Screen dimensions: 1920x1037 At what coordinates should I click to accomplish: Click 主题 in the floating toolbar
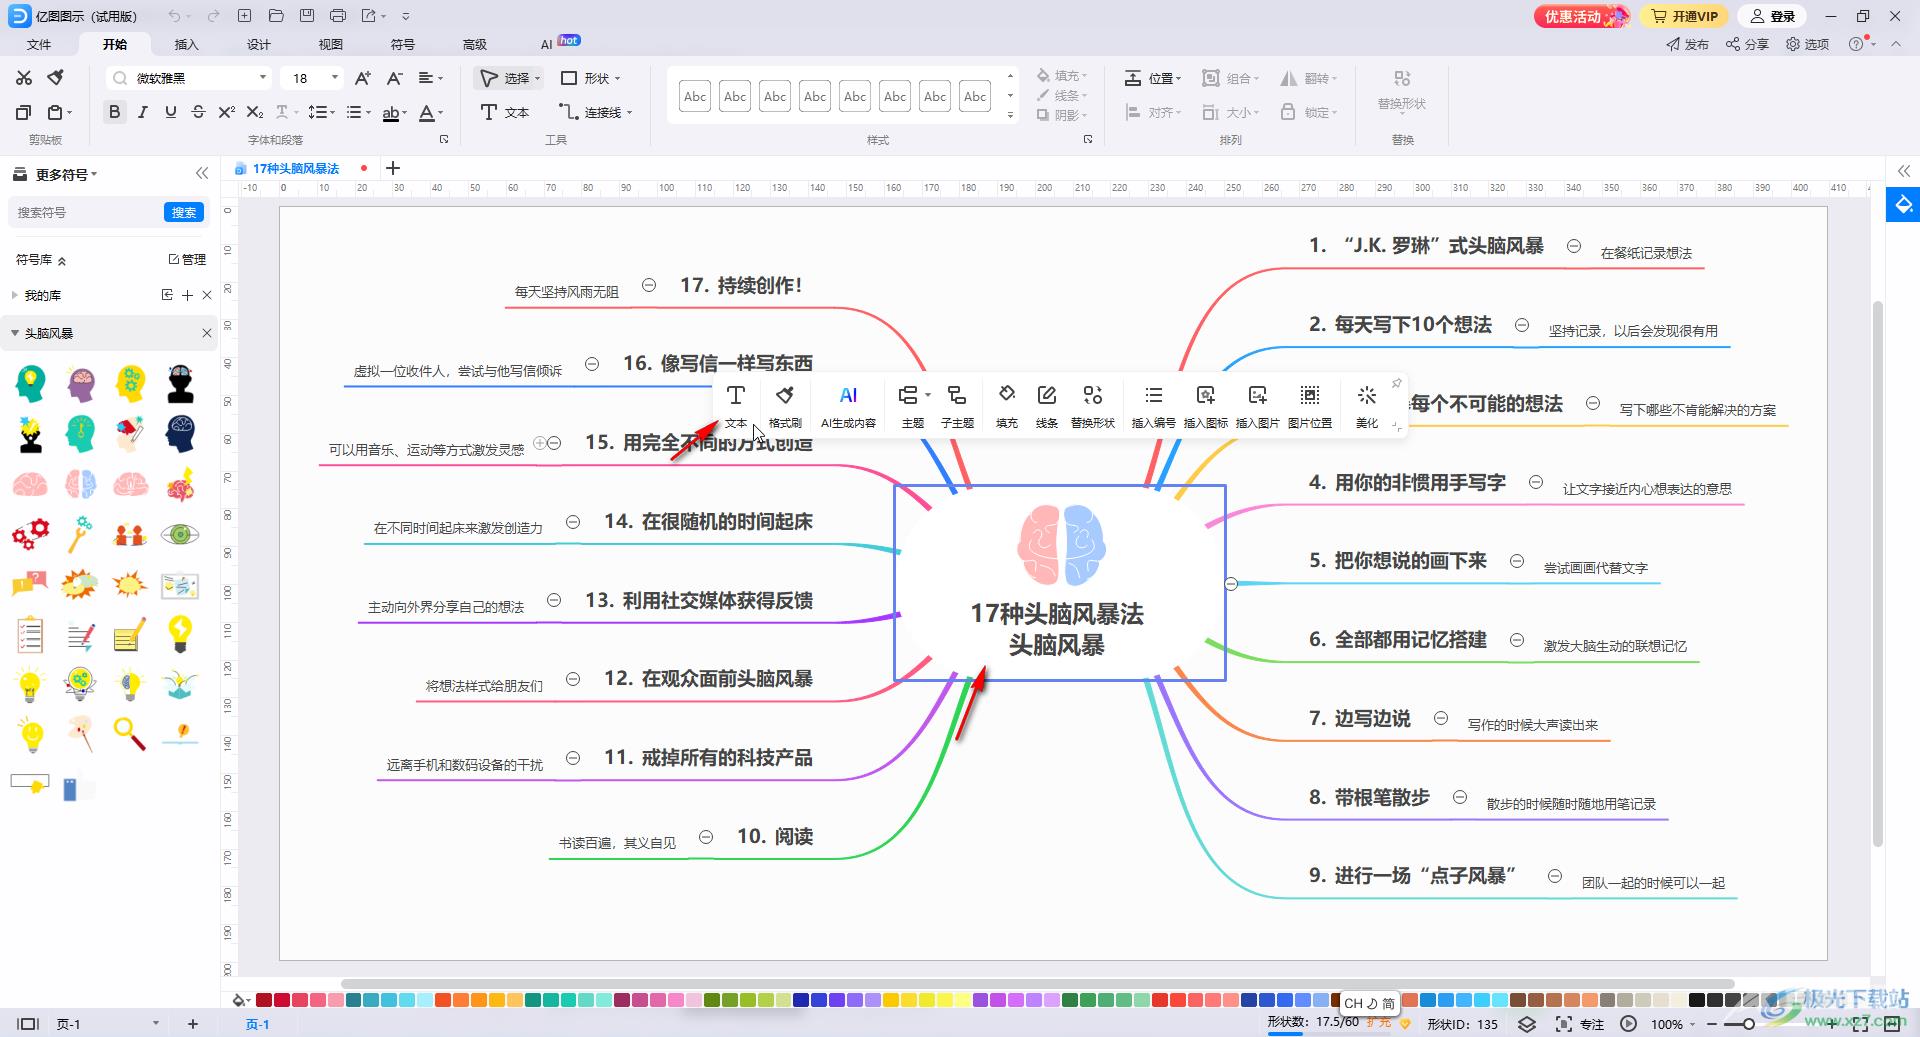913,406
